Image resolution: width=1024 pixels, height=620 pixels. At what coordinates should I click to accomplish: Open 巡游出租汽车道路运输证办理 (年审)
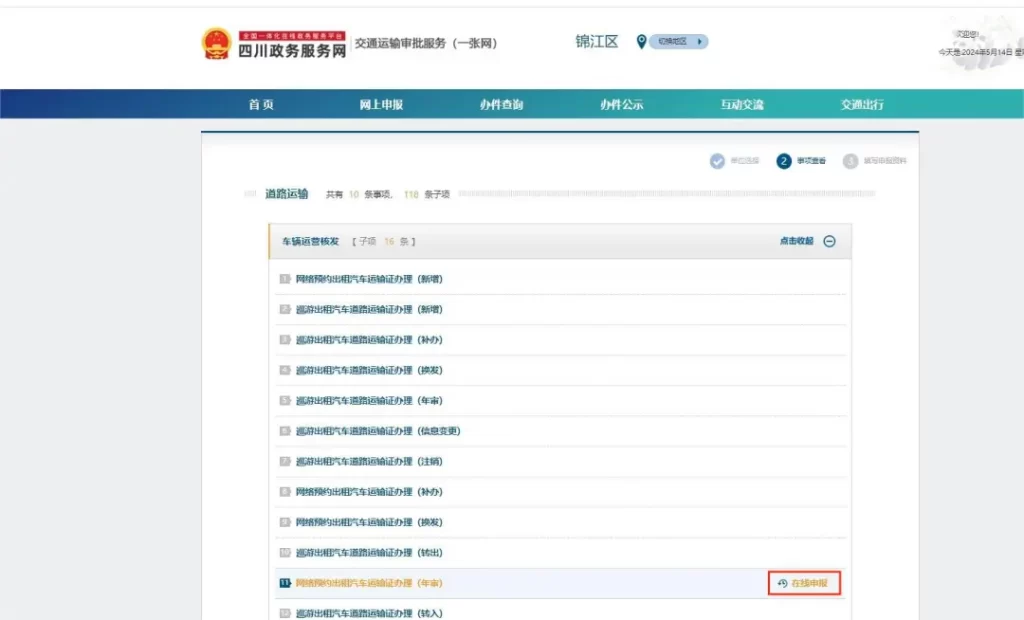coord(369,400)
